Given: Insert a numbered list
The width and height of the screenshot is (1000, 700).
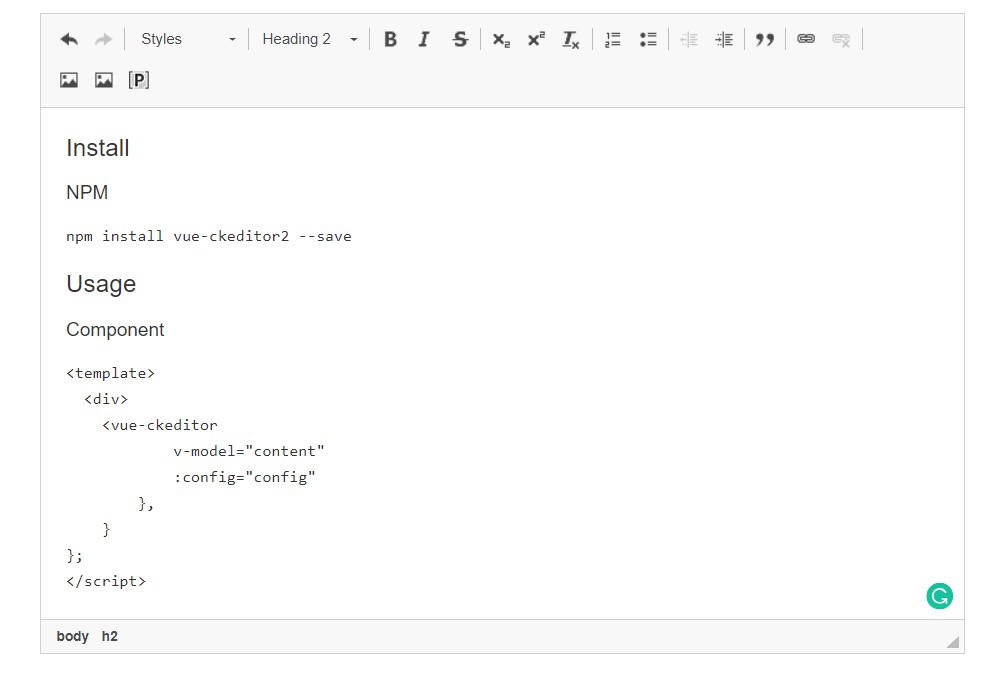Looking at the screenshot, I should pyautogui.click(x=613, y=40).
